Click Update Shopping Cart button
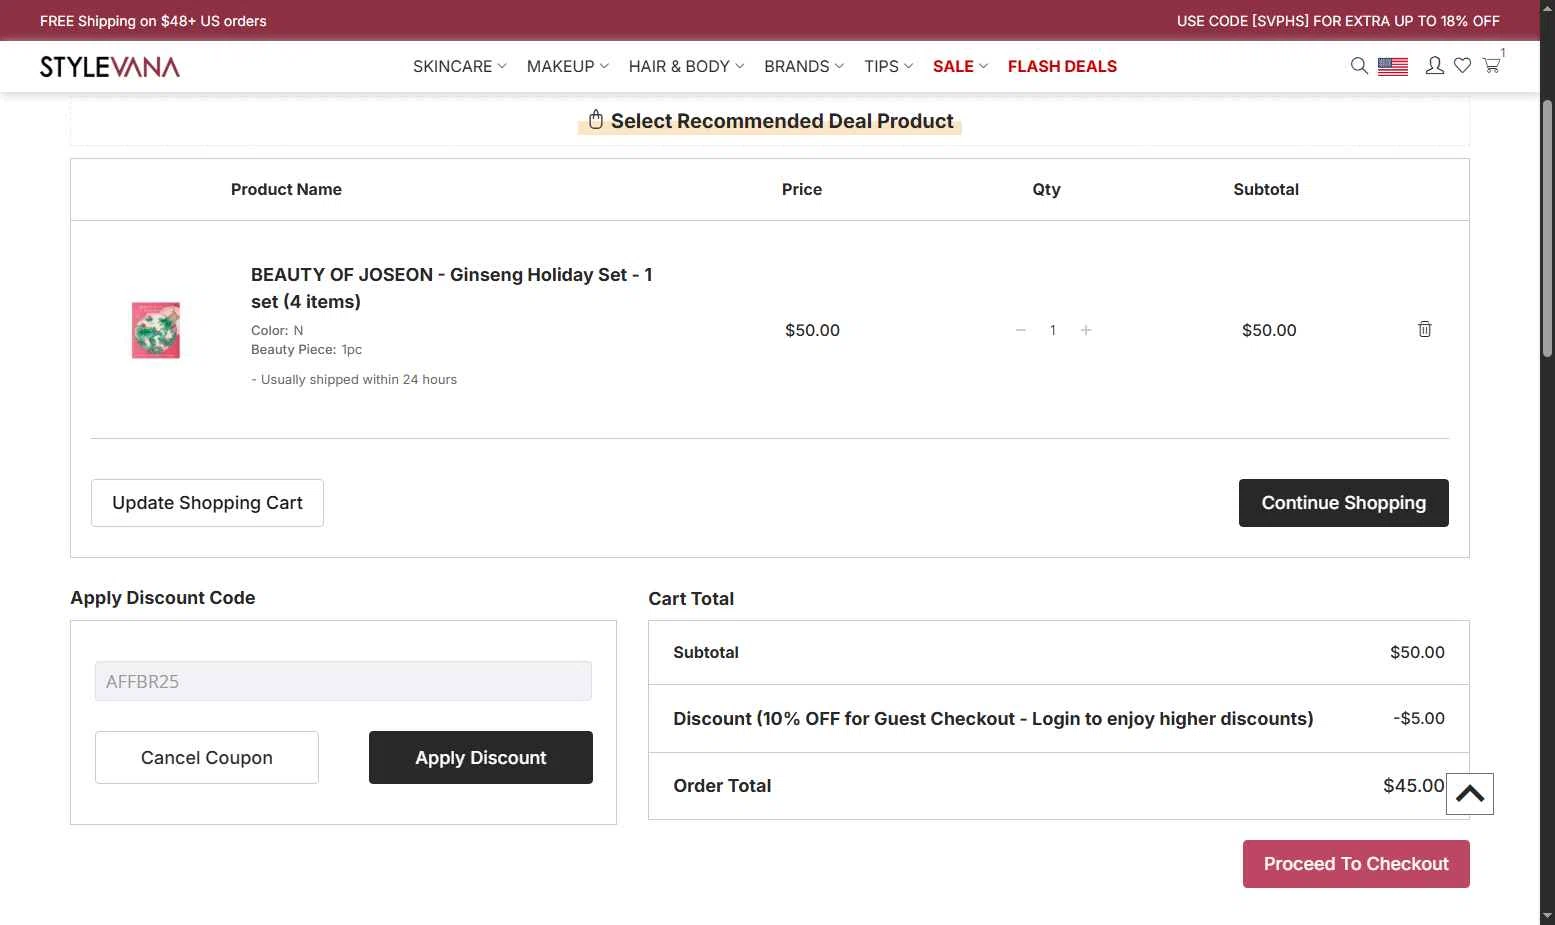 207,503
